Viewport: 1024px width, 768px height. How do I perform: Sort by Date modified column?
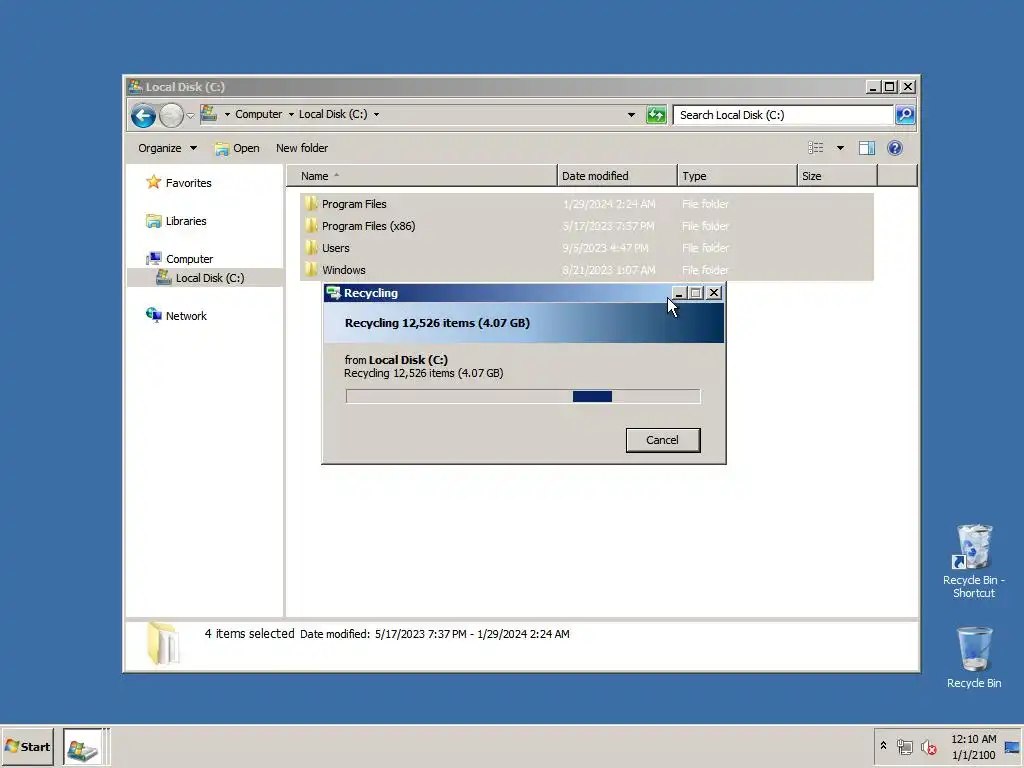coord(617,176)
